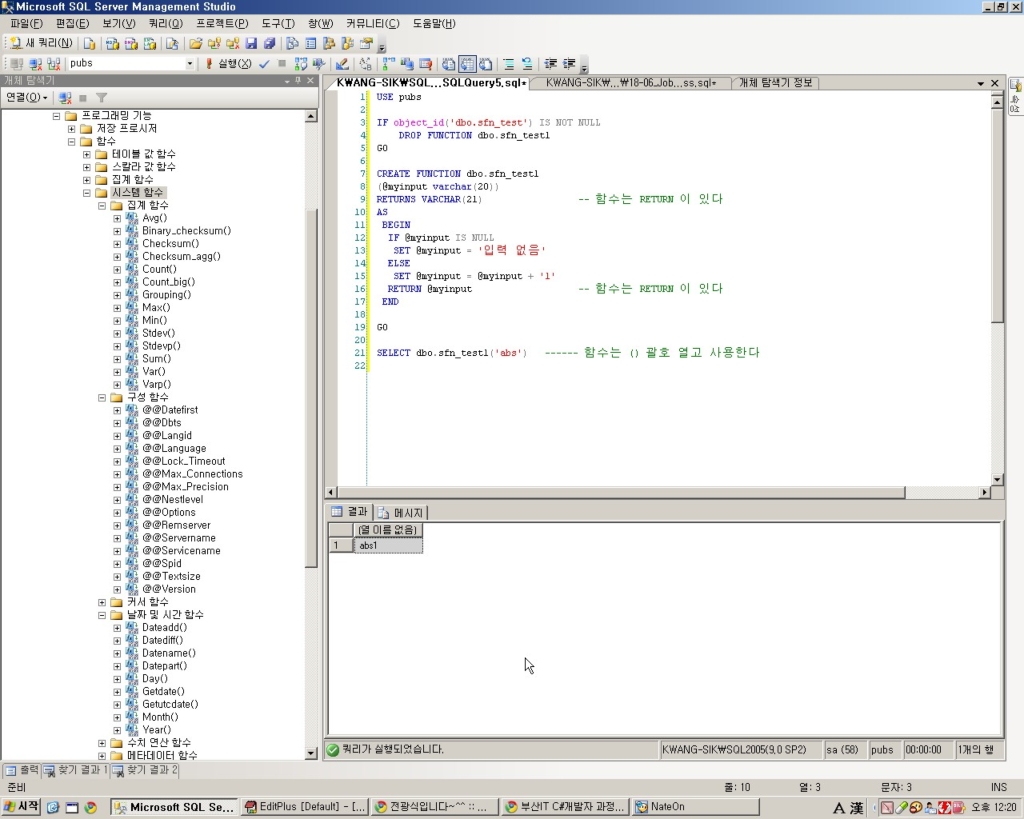This screenshot has height=819, width=1024.
Task: Click Analyze Query in Tuning Advisor icon
Action: click(x=319, y=63)
